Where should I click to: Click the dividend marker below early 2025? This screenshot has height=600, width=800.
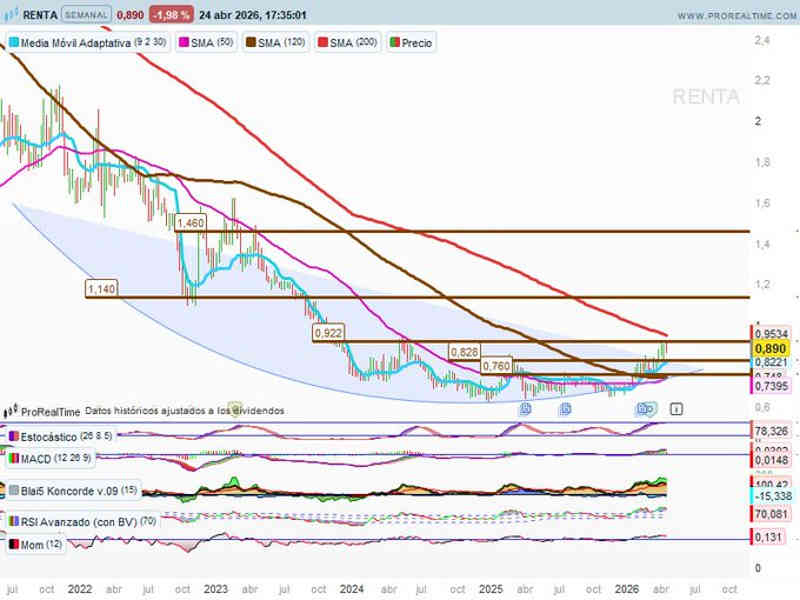click(525, 408)
